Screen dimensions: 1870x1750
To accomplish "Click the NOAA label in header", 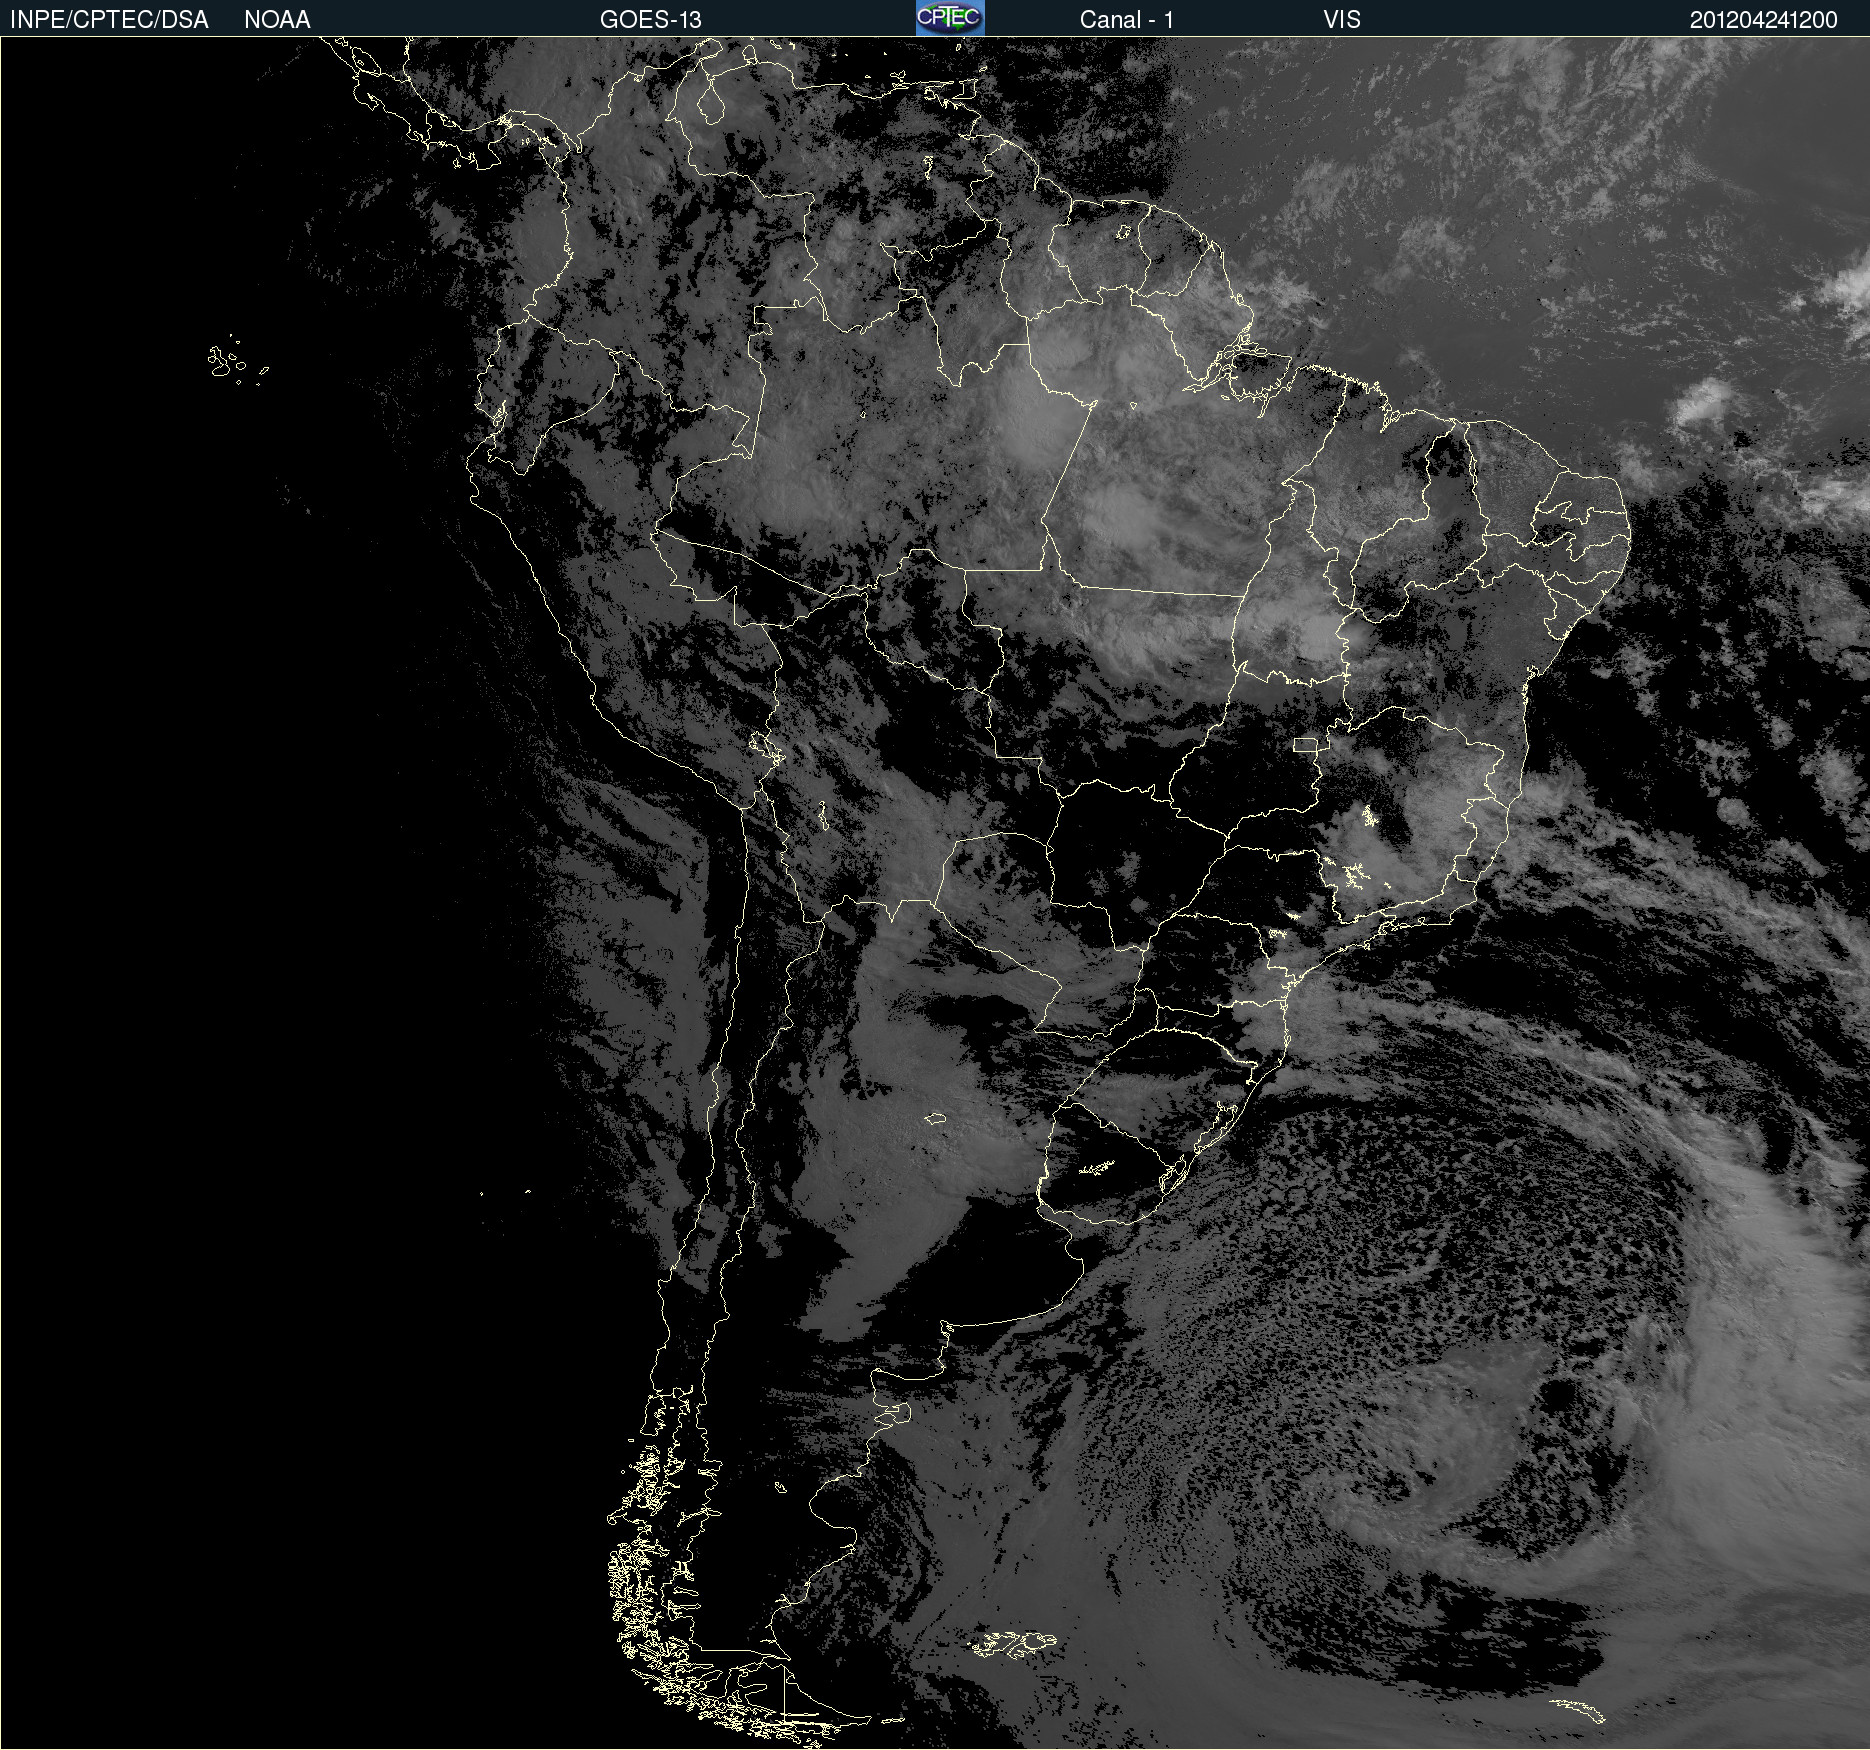I will point(277,20).
